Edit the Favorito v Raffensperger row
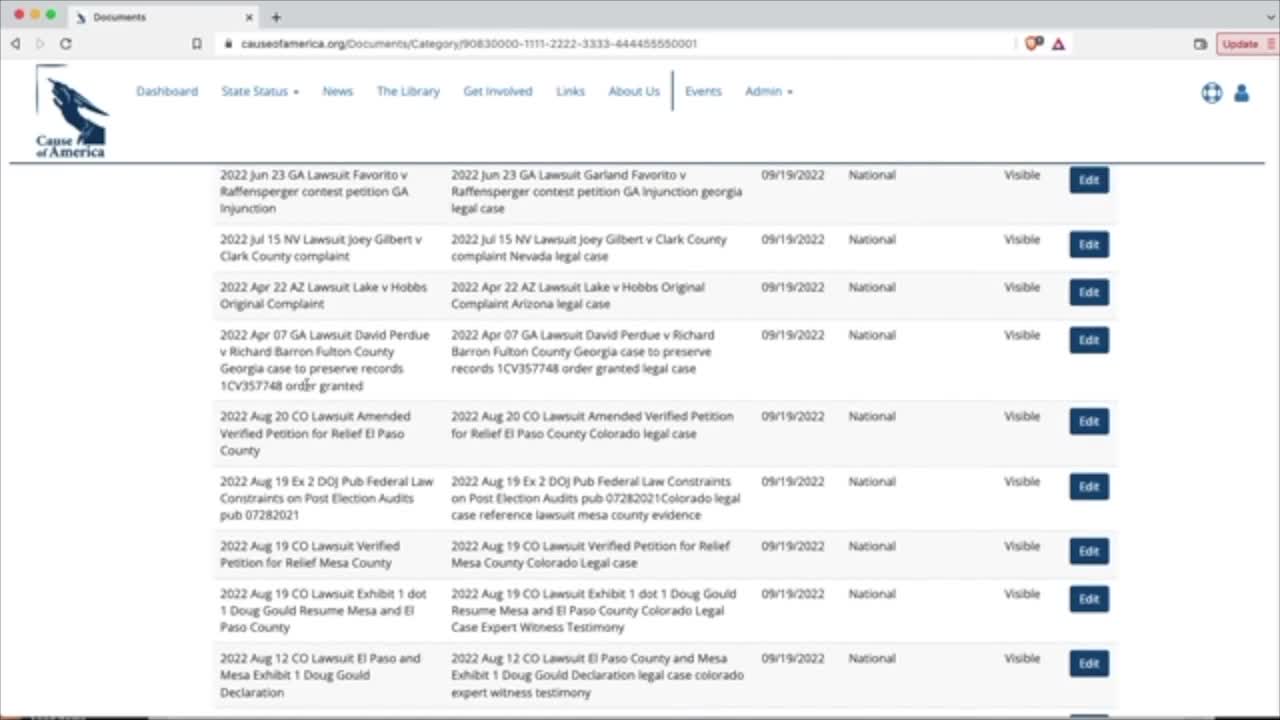The width and height of the screenshot is (1280, 720). 1089,180
